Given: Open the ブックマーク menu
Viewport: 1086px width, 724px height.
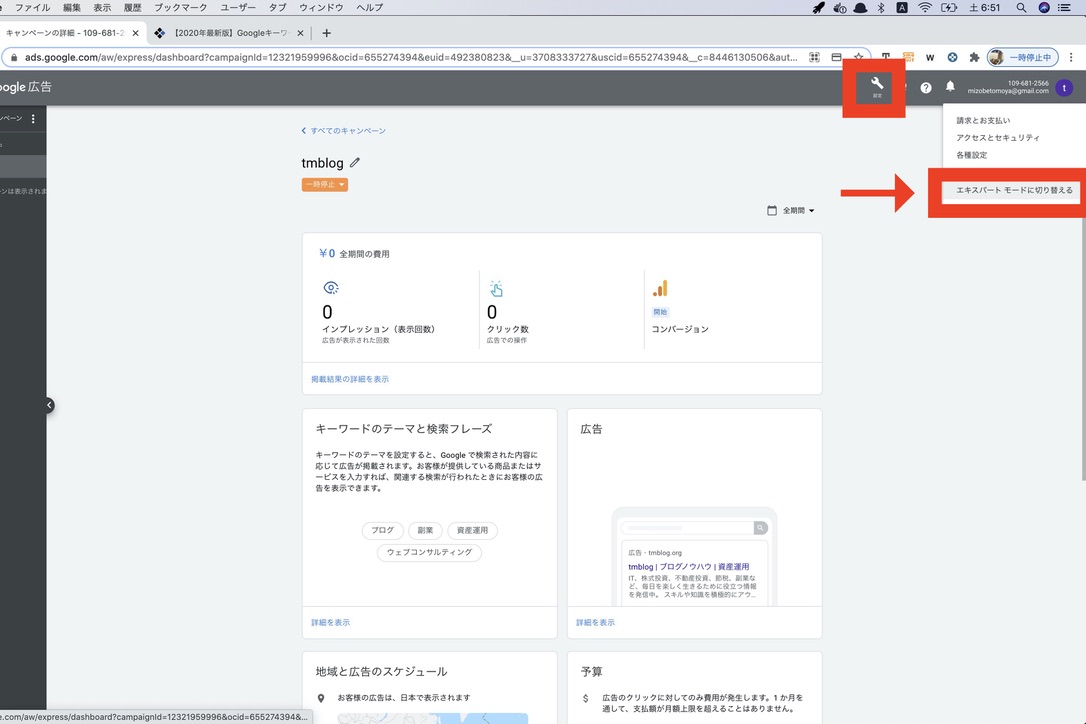Looking at the screenshot, I should coord(181,8).
